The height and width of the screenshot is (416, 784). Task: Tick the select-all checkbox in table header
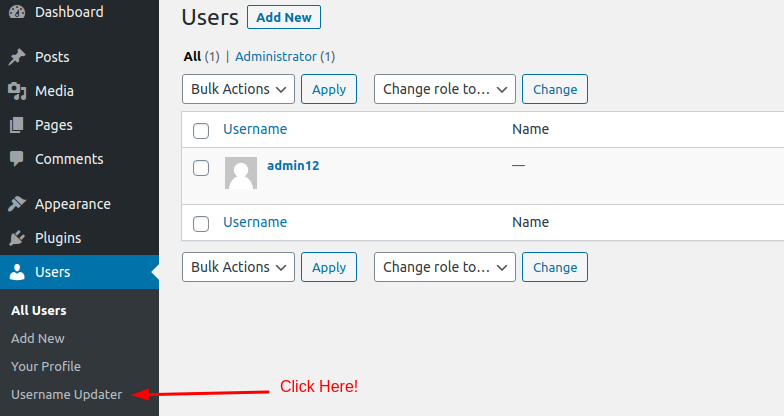point(201,130)
